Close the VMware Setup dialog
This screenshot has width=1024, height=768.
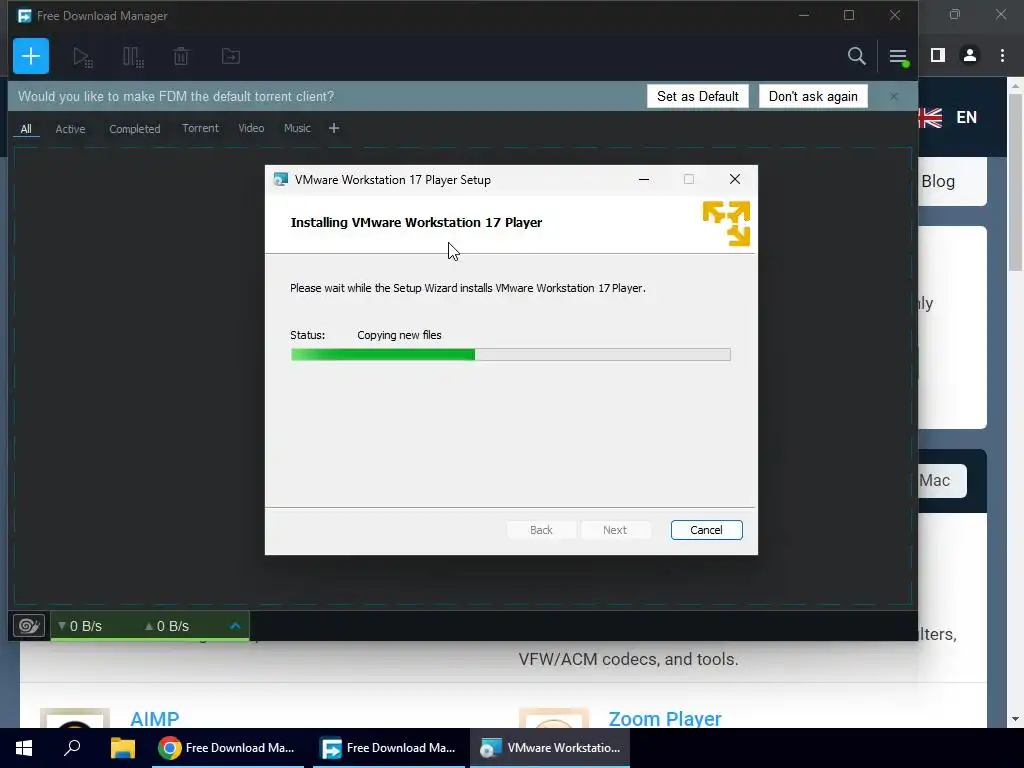pyautogui.click(x=735, y=180)
